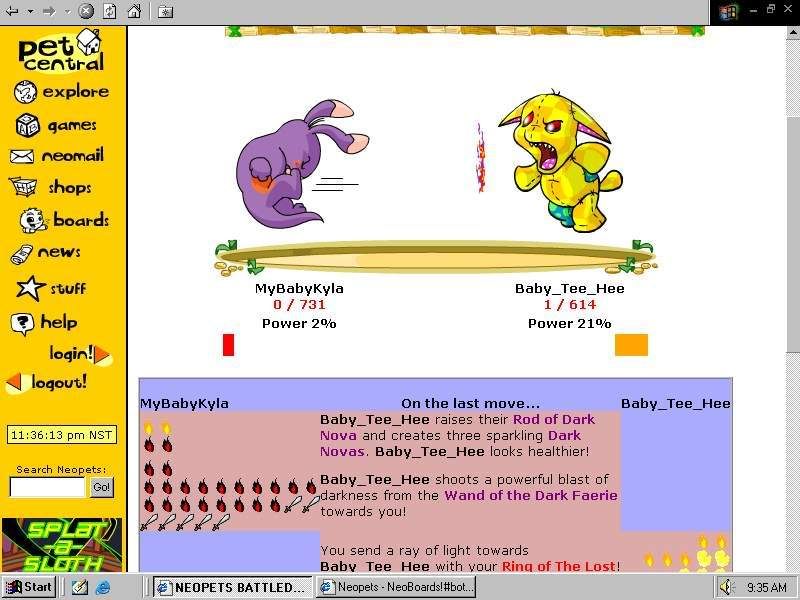Click the news scroll icon
This screenshot has width=800, height=600.
(21, 255)
